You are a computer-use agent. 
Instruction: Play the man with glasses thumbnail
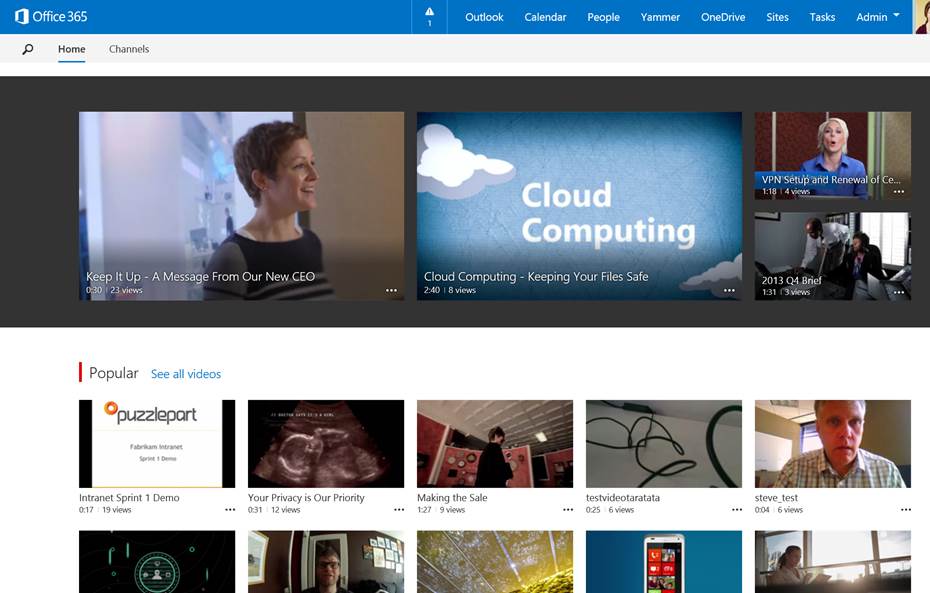click(326, 562)
